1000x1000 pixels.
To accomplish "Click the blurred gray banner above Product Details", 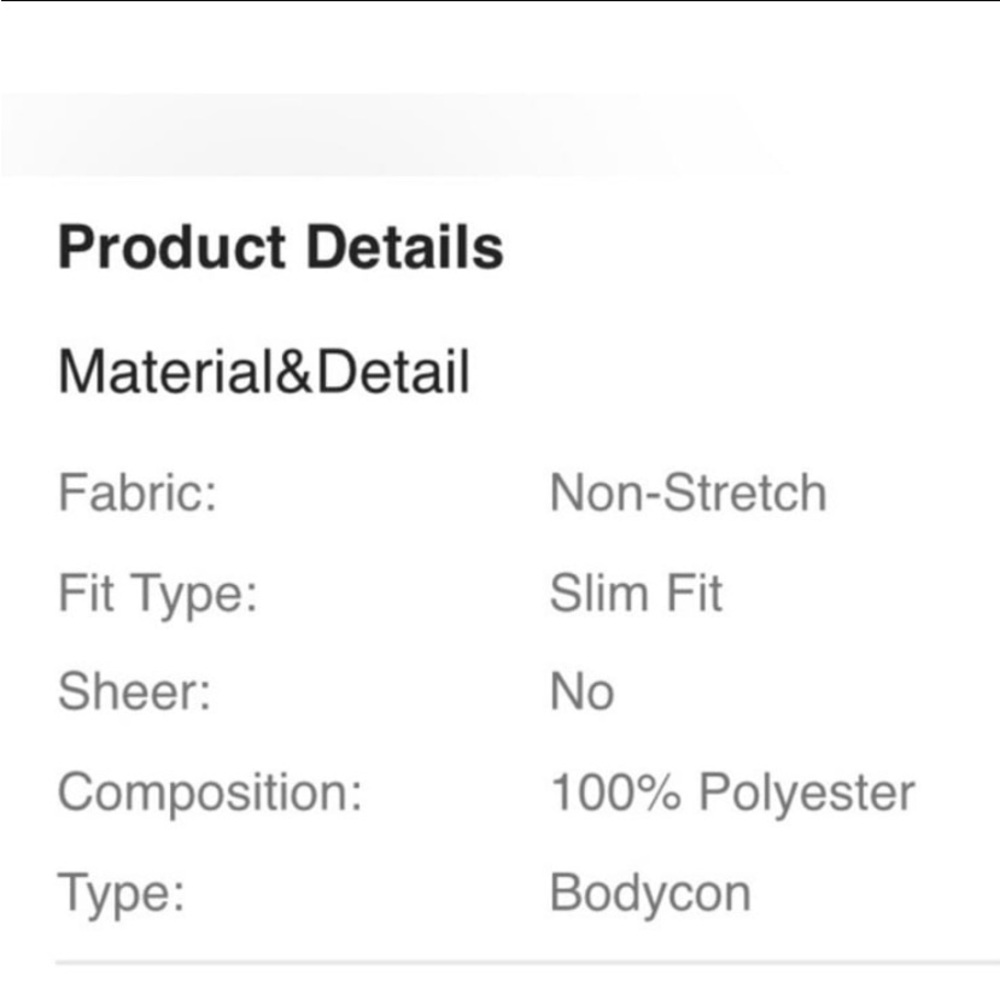I will tap(383, 135).
